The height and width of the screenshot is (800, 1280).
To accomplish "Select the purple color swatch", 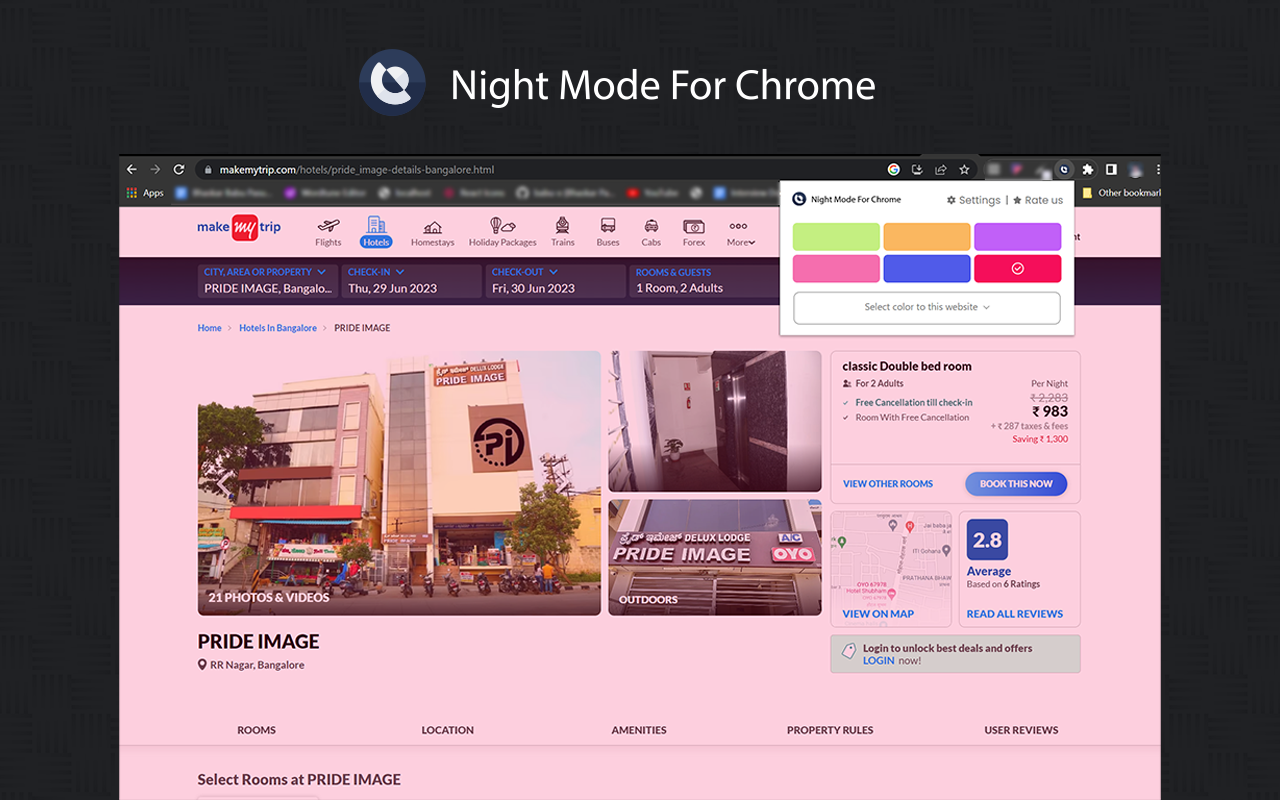I will (1017, 236).
